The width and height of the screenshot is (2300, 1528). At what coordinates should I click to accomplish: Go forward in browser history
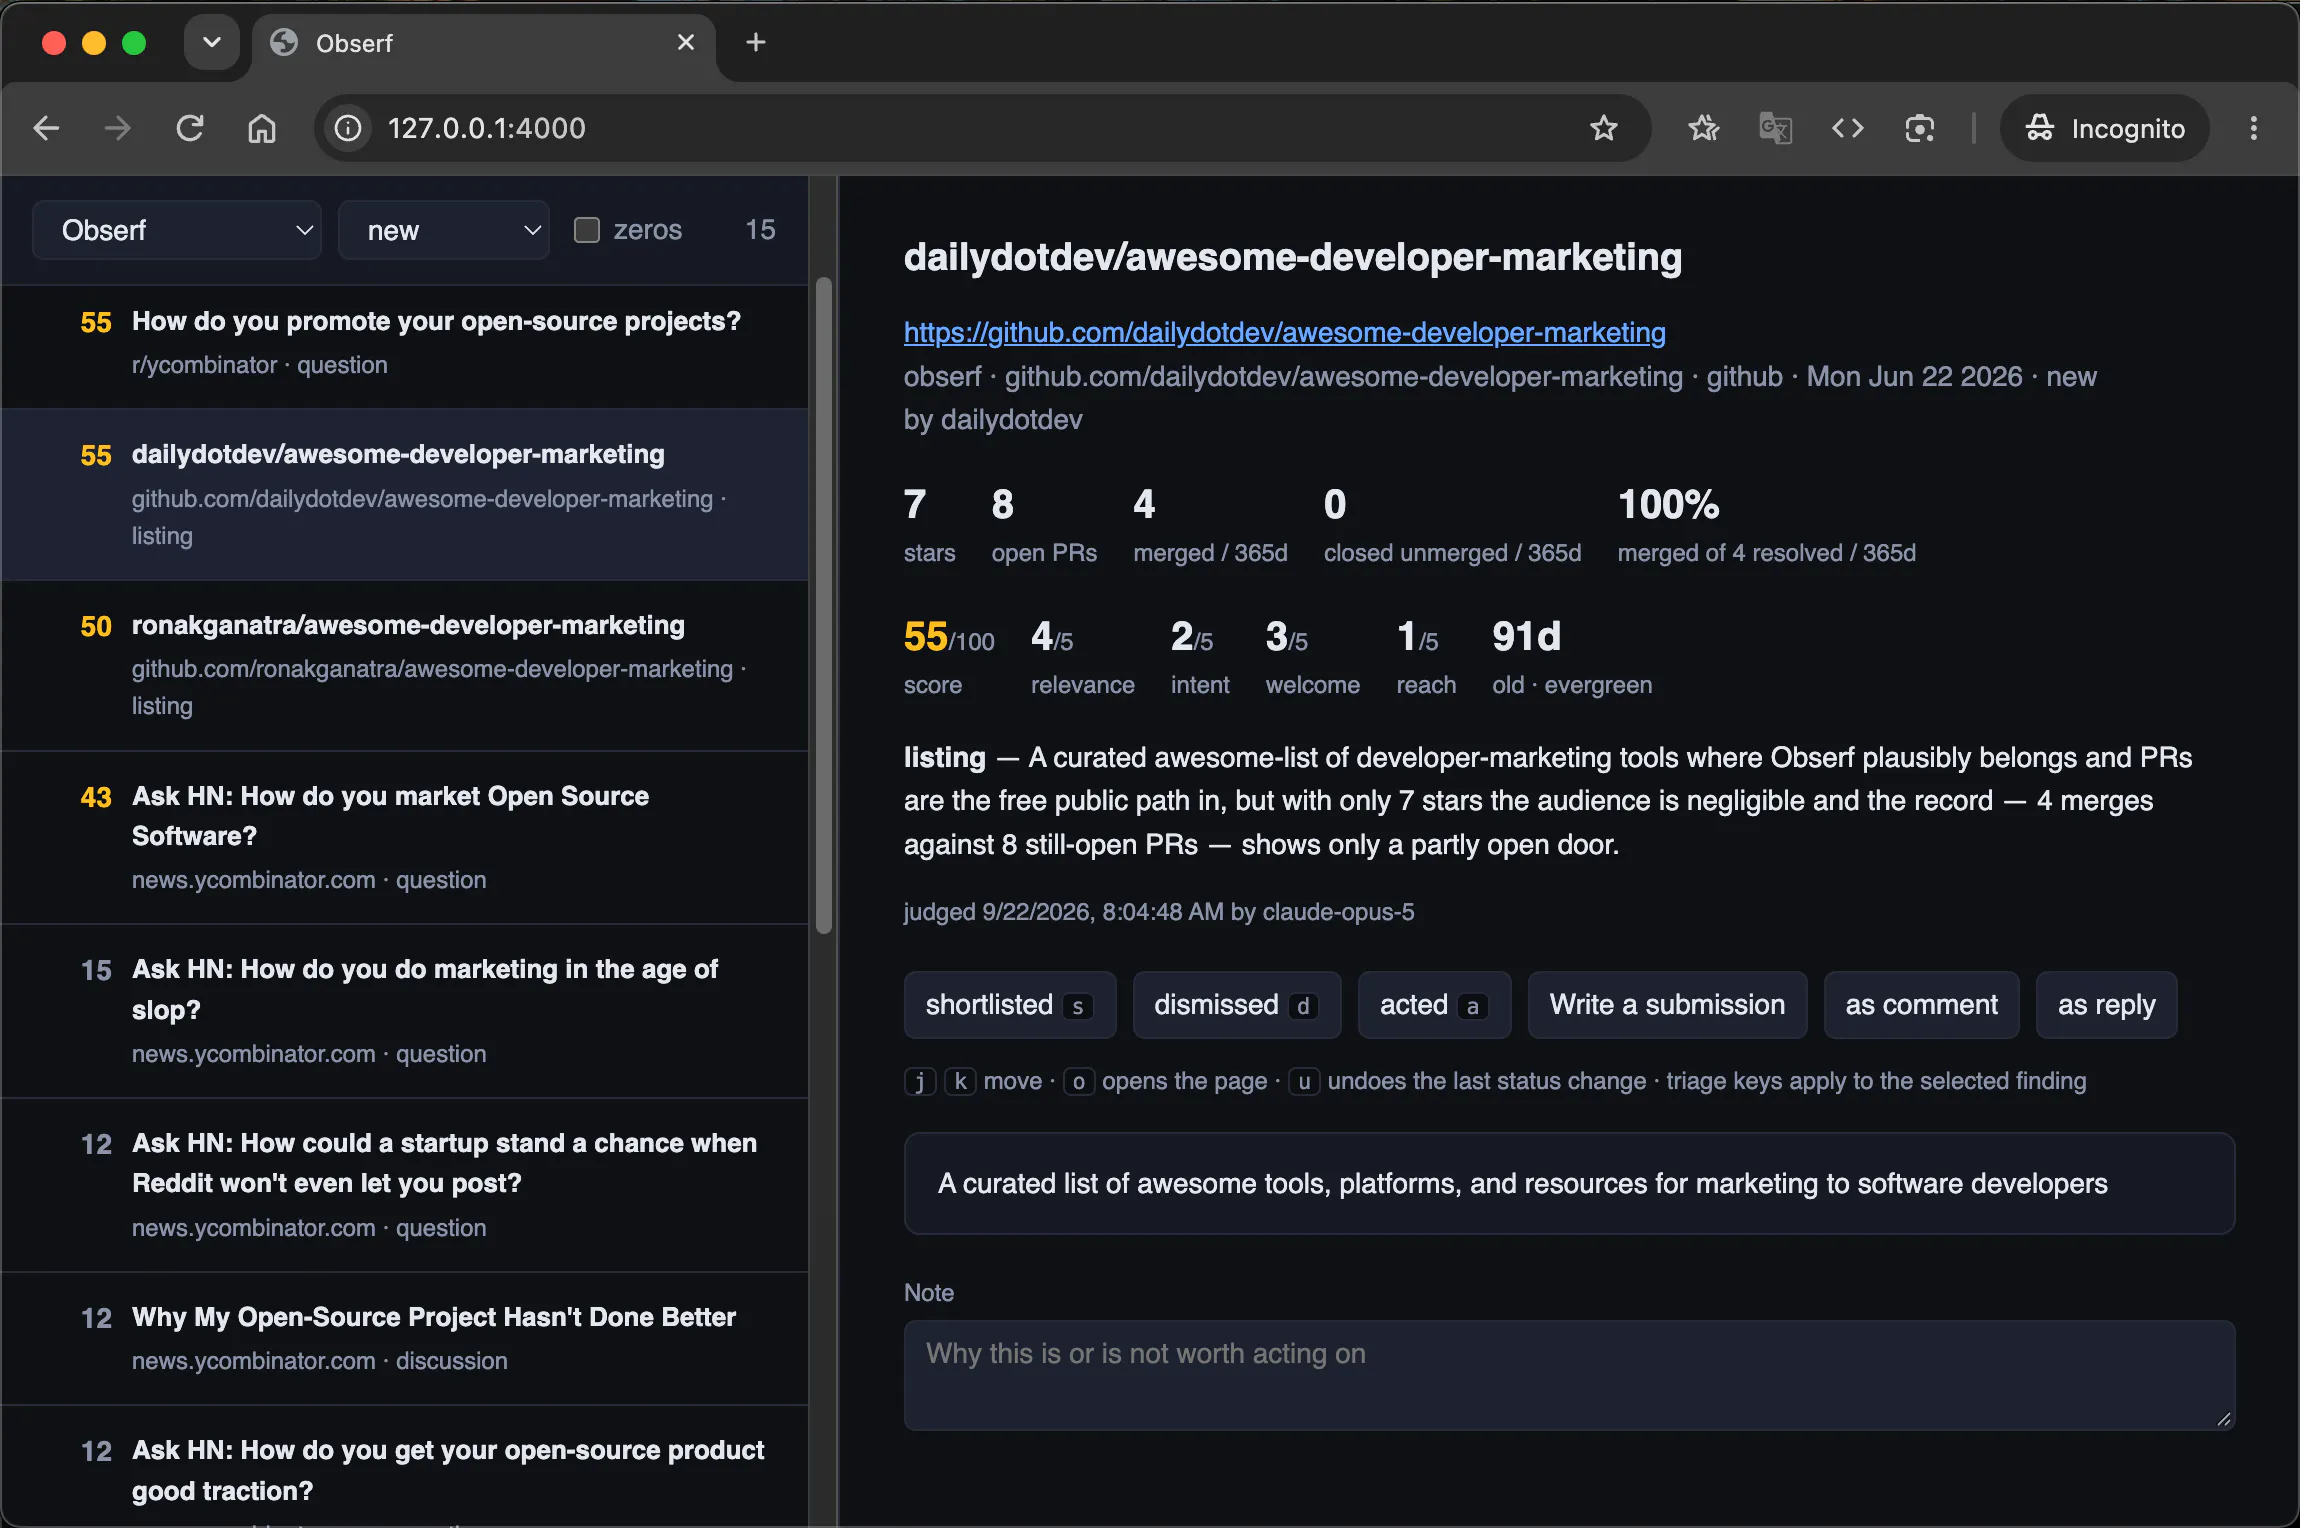[118, 128]
